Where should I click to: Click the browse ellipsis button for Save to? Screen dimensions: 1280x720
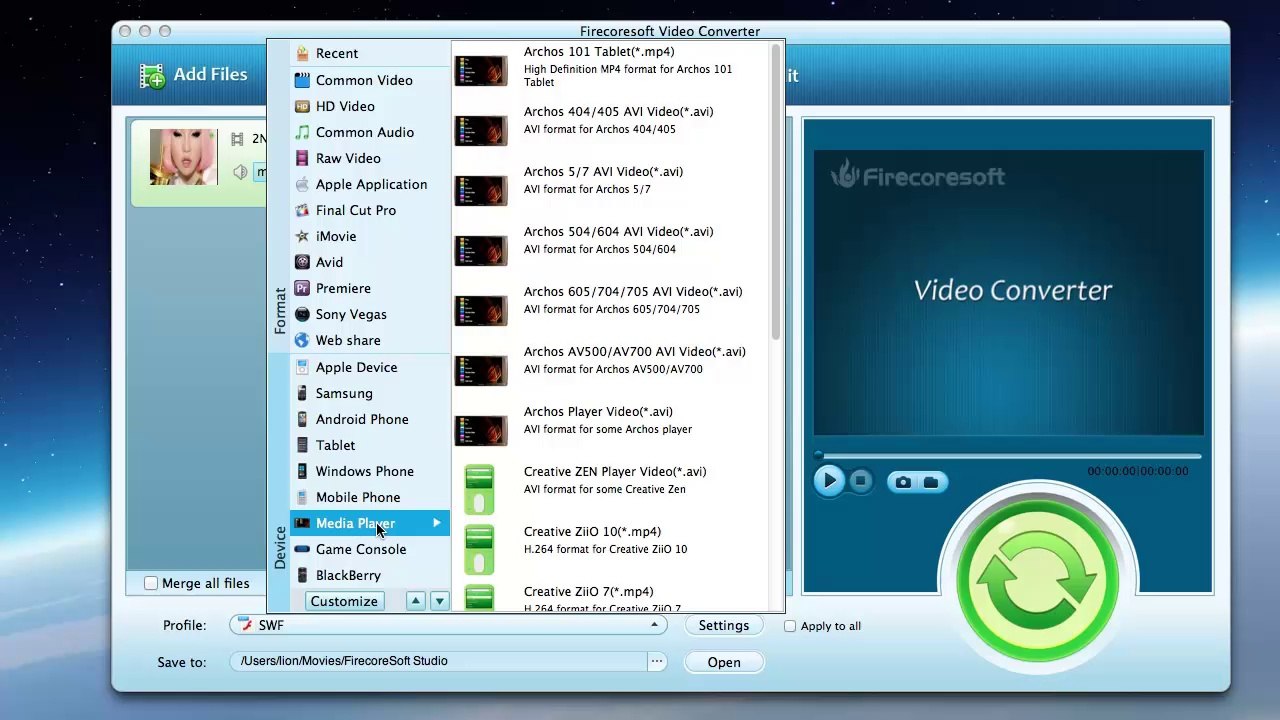click(x=657, y=661)
